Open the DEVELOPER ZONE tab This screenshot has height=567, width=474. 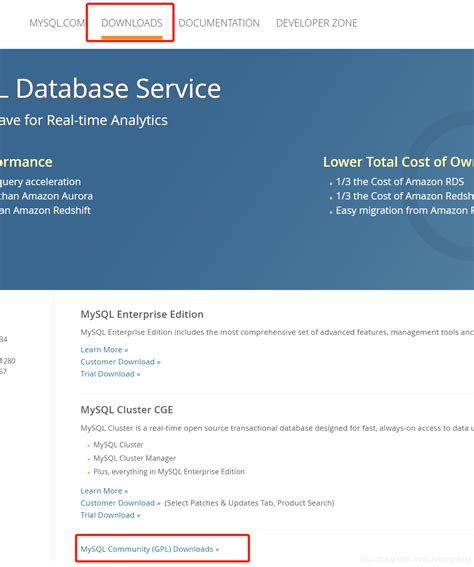pyautogui.click(x=316, y=23)
